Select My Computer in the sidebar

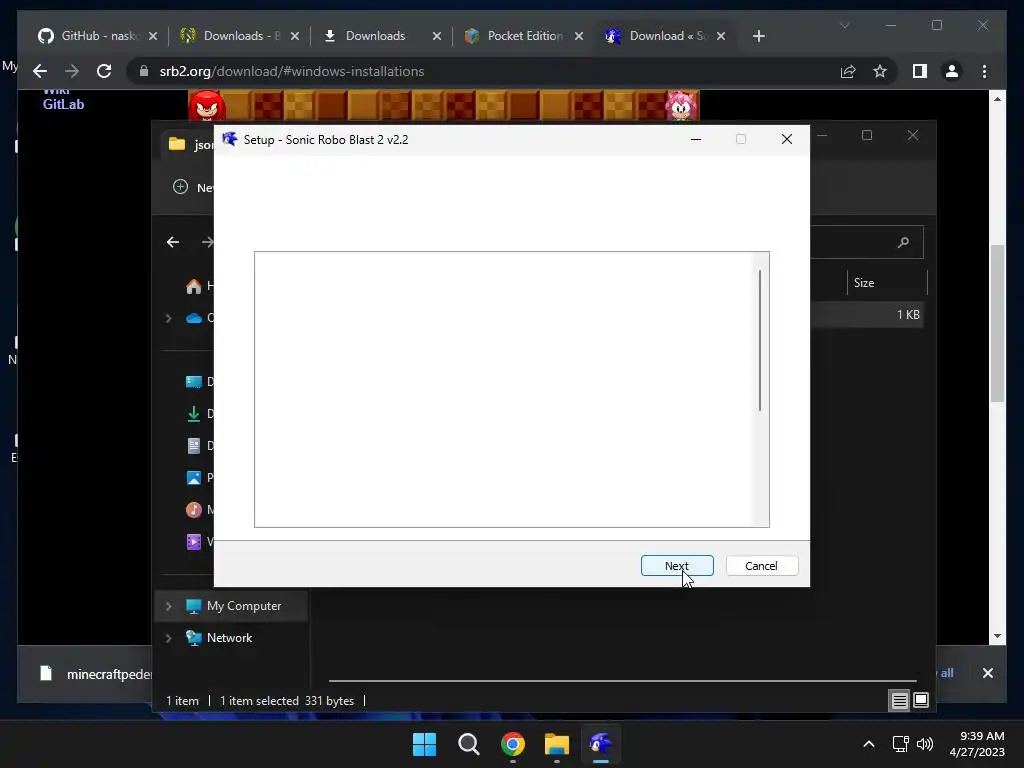pos(244,606)
